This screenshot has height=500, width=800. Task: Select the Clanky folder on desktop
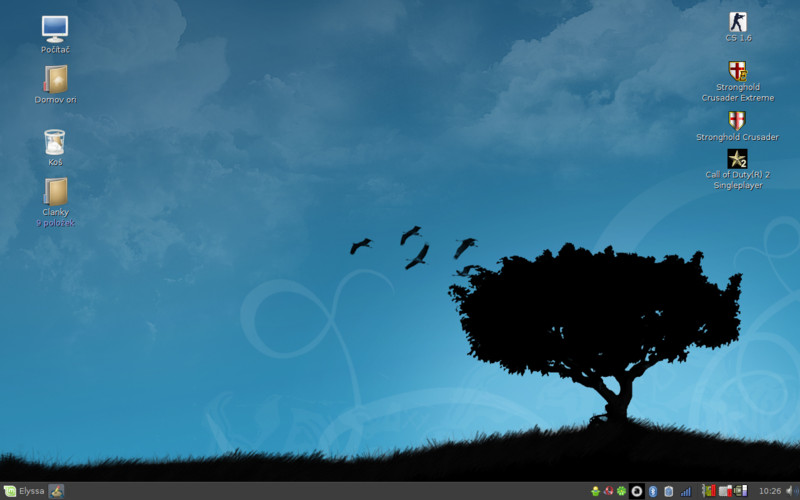point(55,197)
